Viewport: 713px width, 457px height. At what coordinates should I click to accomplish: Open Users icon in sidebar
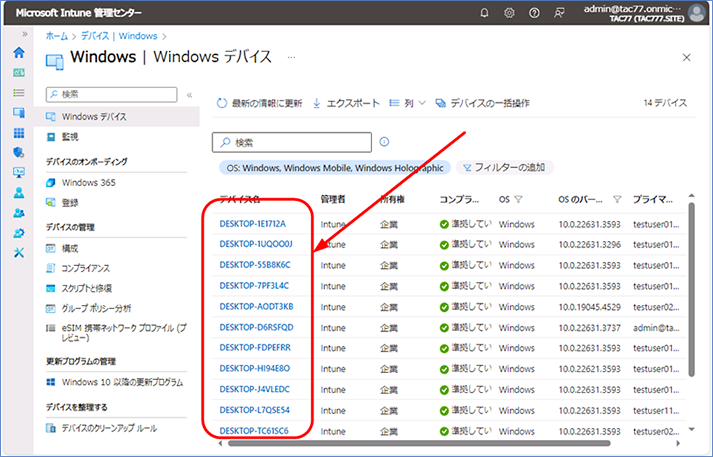point(19,193)
